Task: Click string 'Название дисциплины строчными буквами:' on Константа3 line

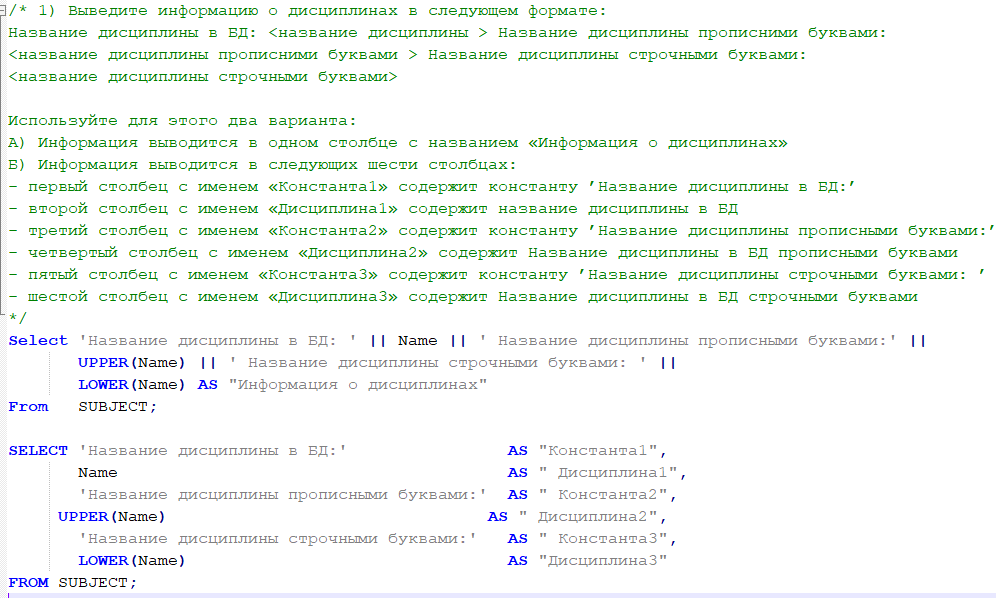Action: [x=277, y=539]
